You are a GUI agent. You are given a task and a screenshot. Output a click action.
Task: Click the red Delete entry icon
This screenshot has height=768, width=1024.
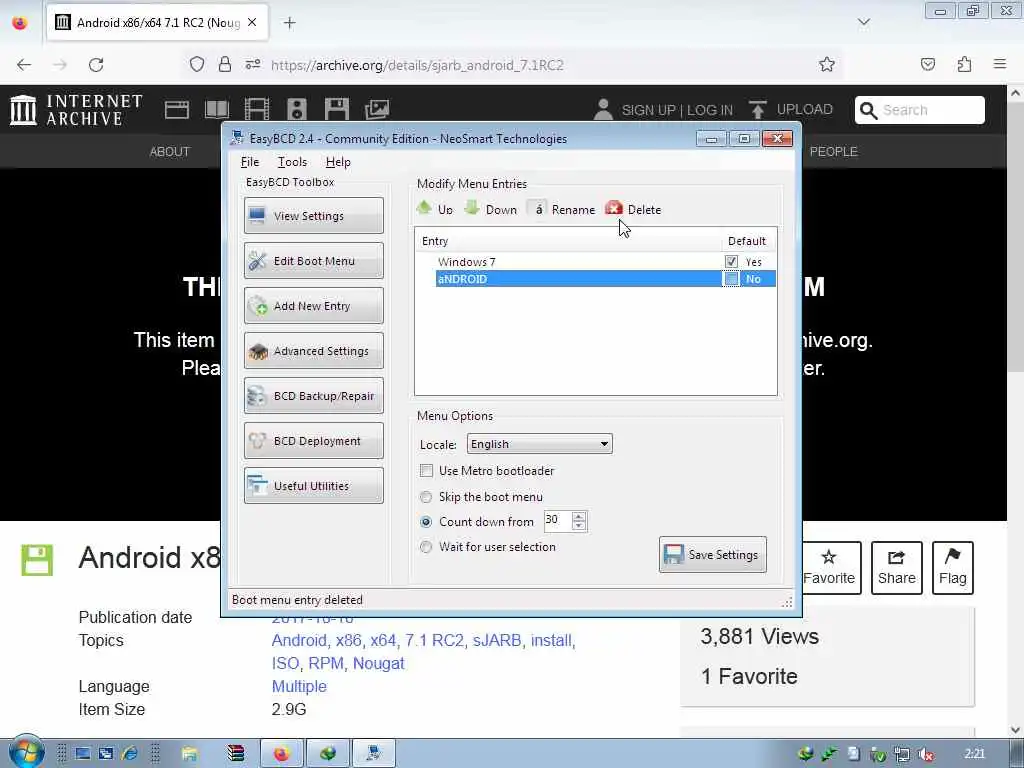pos(614,209)
